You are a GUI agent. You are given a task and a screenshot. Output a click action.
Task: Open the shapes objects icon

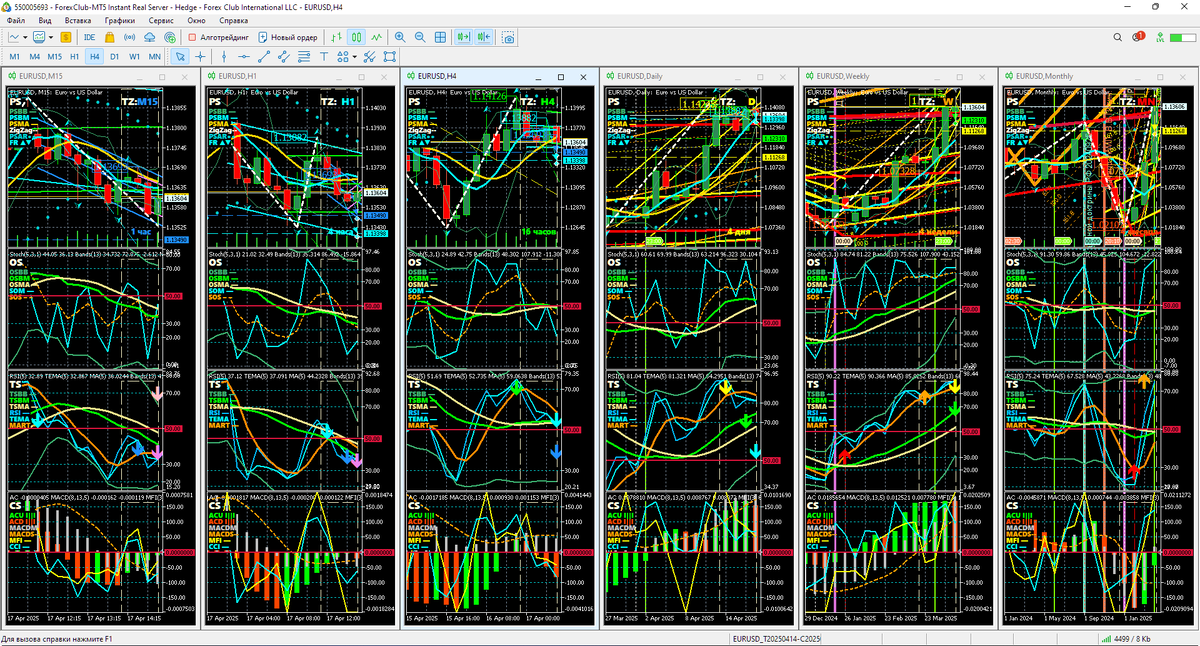[342, 57]
